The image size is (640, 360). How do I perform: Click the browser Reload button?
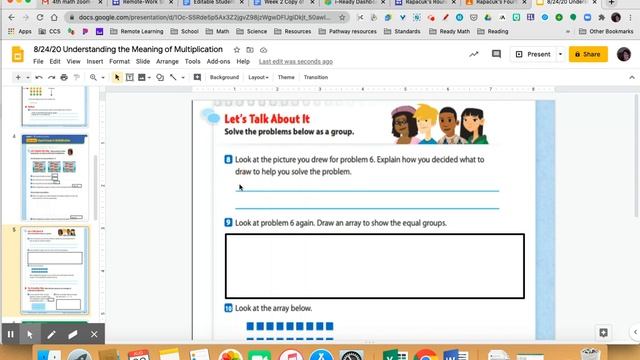point(40,18)
